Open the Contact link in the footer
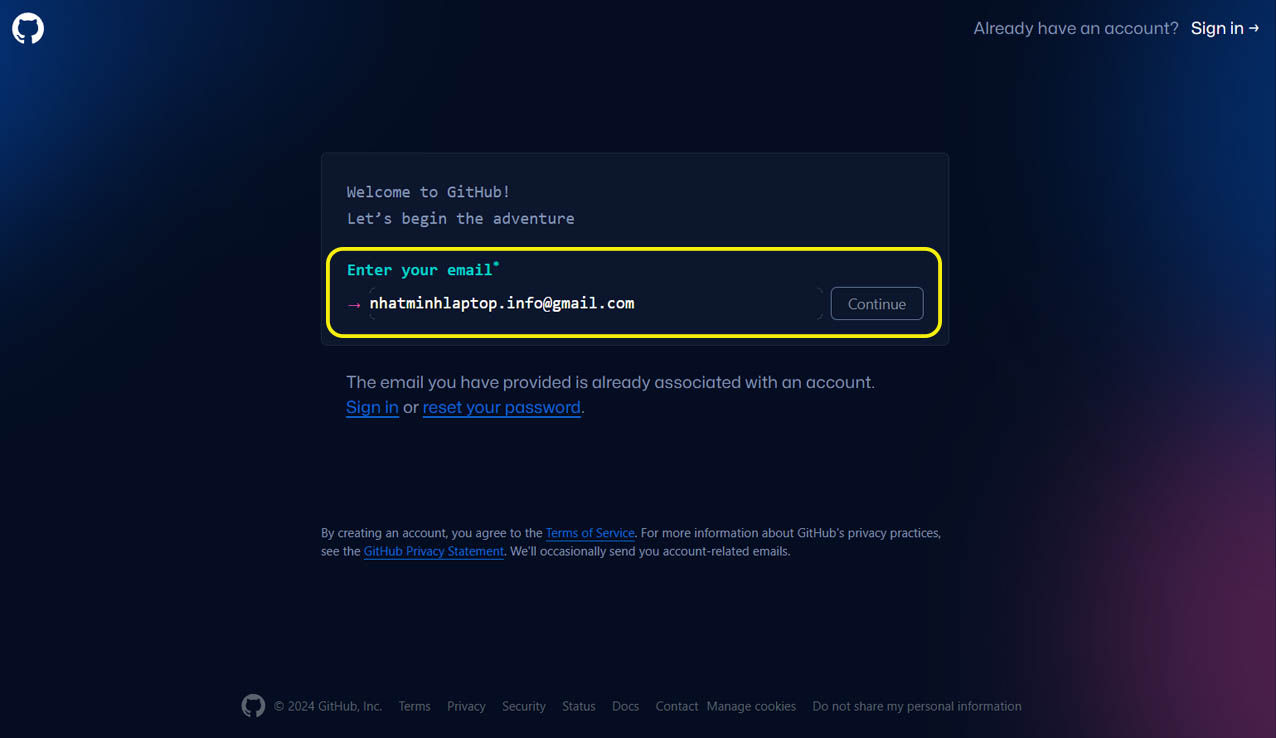Image resolution: width=1276 pixels, height=738 pixels. click(677, 706)
